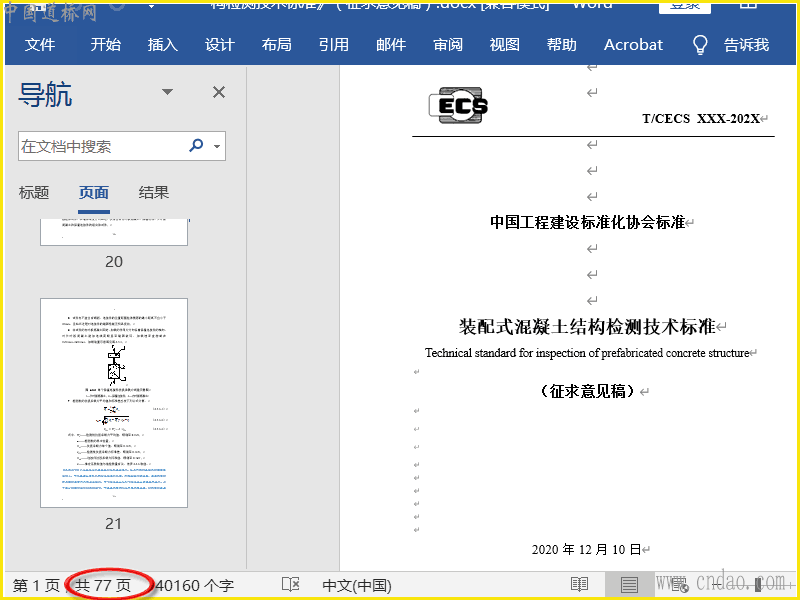Click the 导航 pane title
The image size is (800, 600).
[45, 95]
